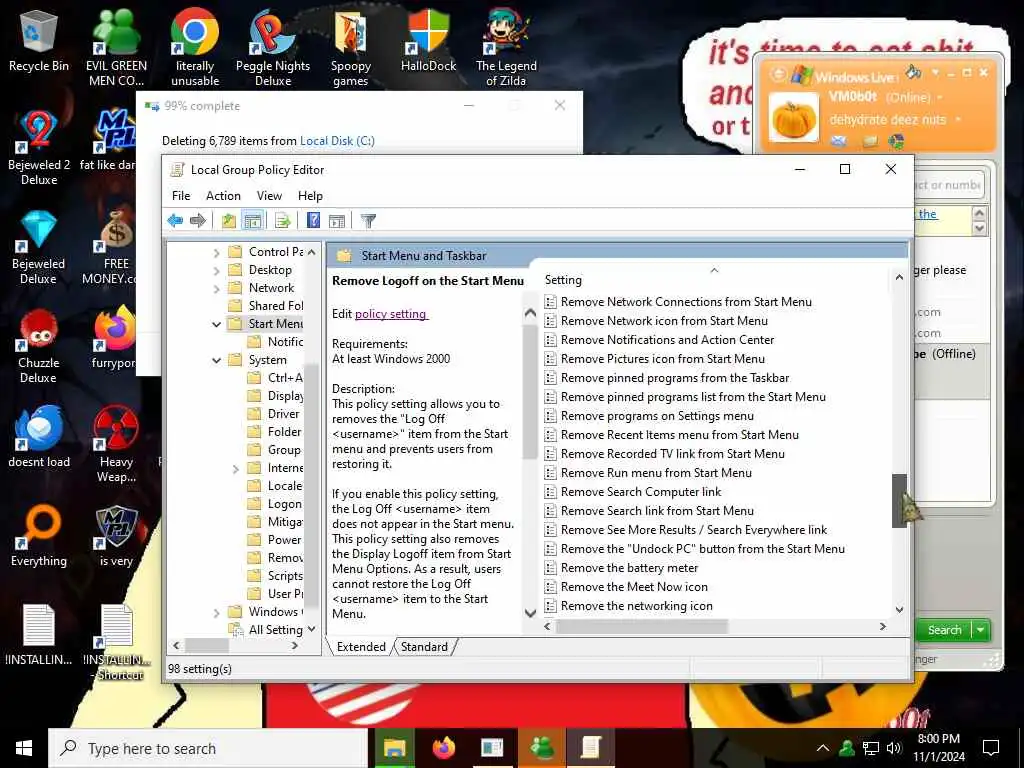Viewport: 1024px width, 768px height.
Task: Open the Online status dropdown in Messenger
Action: click(940, 97)
